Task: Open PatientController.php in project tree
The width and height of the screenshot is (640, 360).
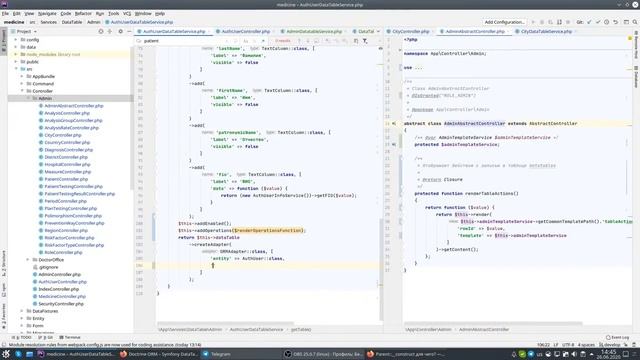Action: 66,179
